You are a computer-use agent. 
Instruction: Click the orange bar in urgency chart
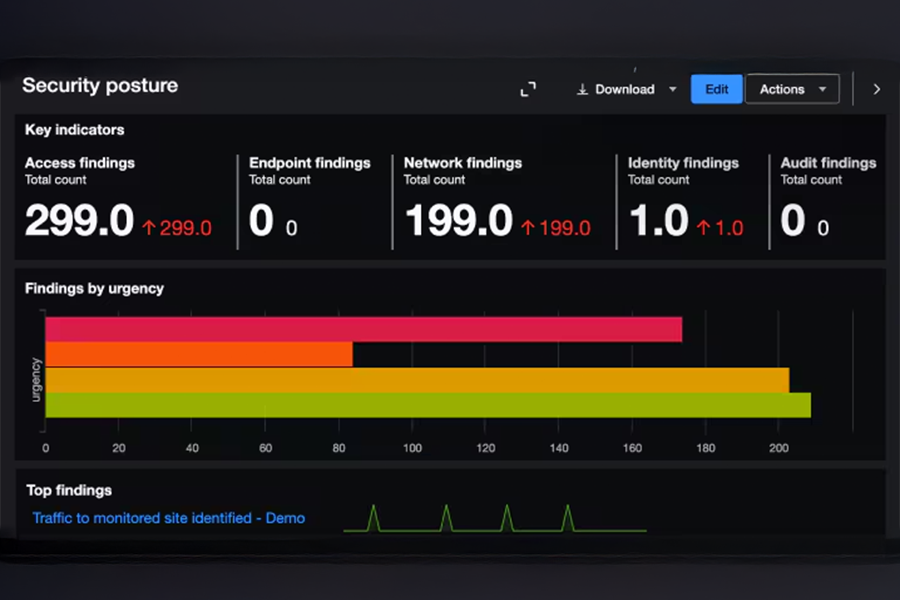(198, 354)
